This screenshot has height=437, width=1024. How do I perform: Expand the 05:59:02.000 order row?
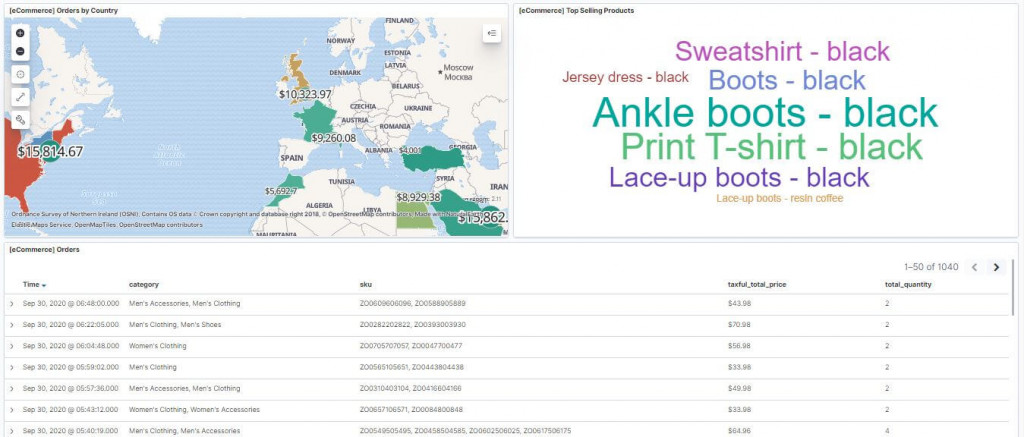12,367
